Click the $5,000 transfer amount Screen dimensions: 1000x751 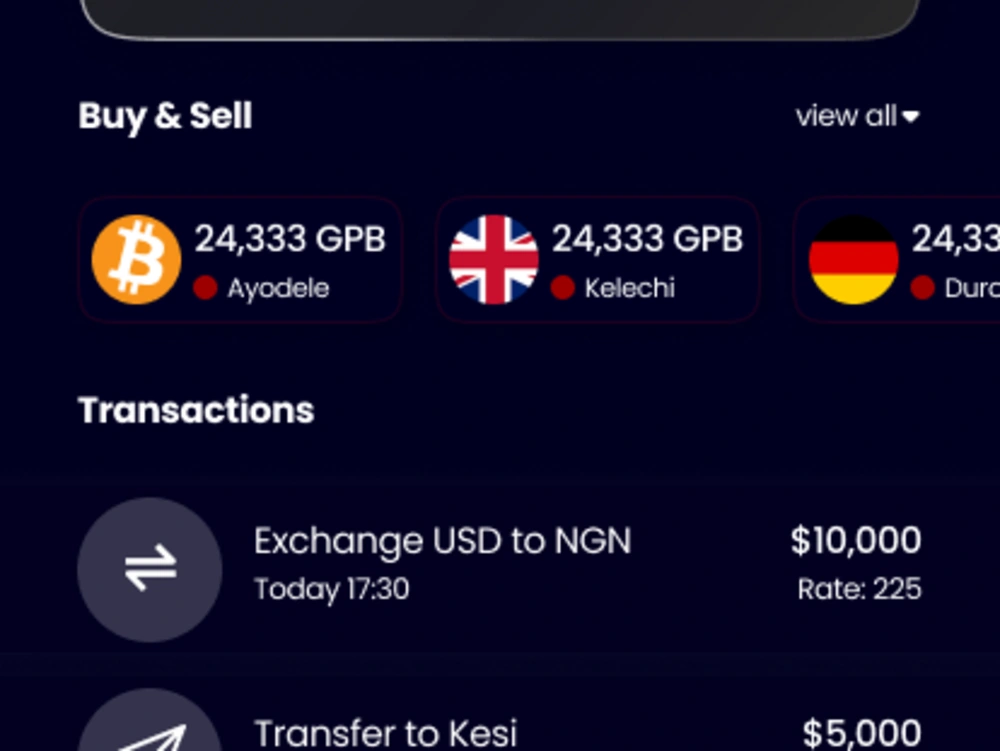click(862, 733)
